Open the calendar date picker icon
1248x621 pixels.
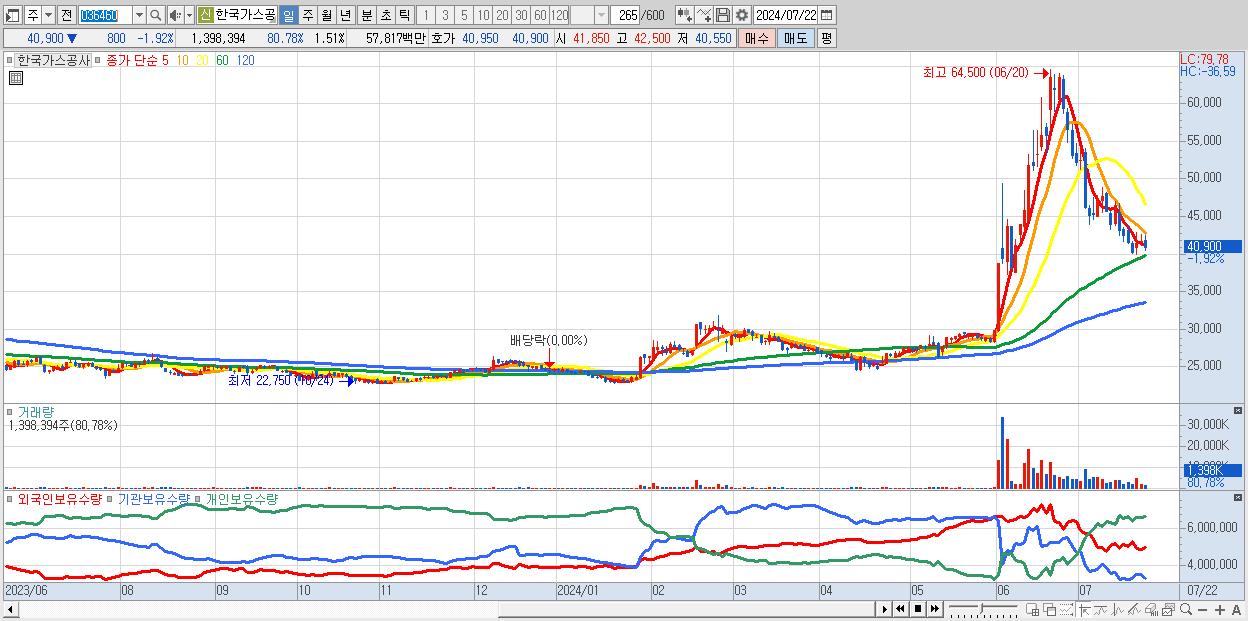pos(827,15)
